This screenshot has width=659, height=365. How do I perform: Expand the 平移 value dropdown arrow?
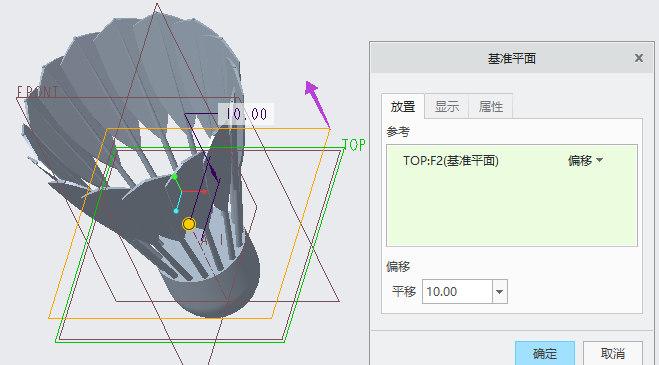pos(499,291)
